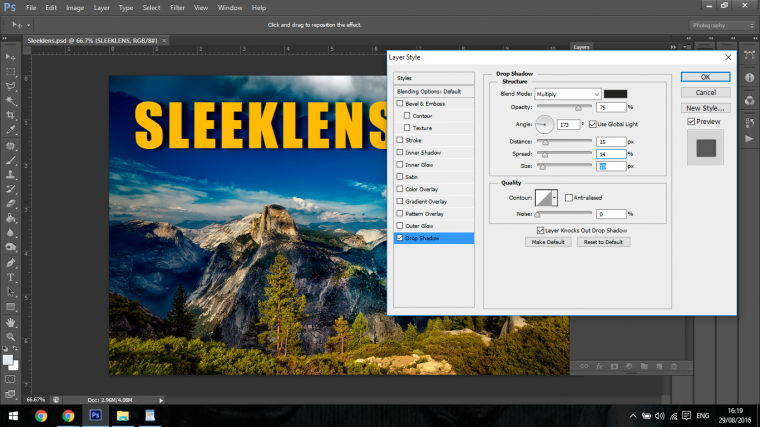Select the Sleeklens.psd document tab

coord(93,40)
